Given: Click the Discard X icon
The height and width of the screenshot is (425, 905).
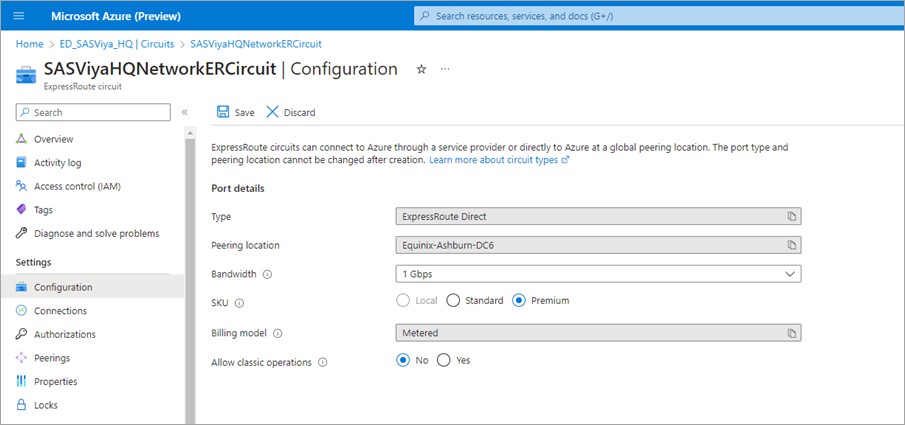Looking at the screenshot, I should tap(272, 112).
